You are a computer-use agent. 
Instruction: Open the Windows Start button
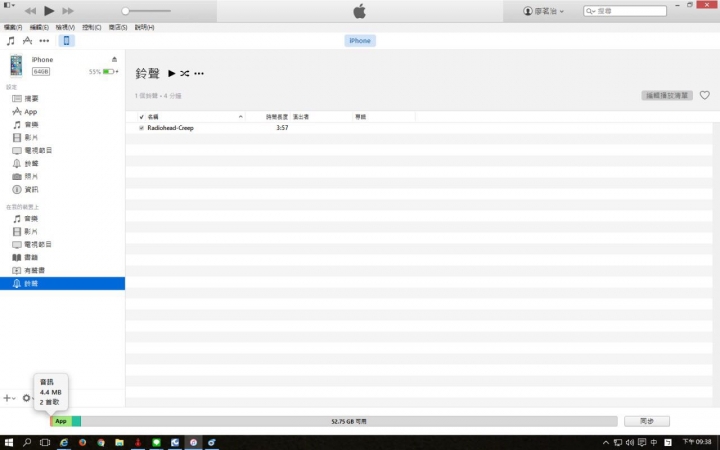point(9,443)
